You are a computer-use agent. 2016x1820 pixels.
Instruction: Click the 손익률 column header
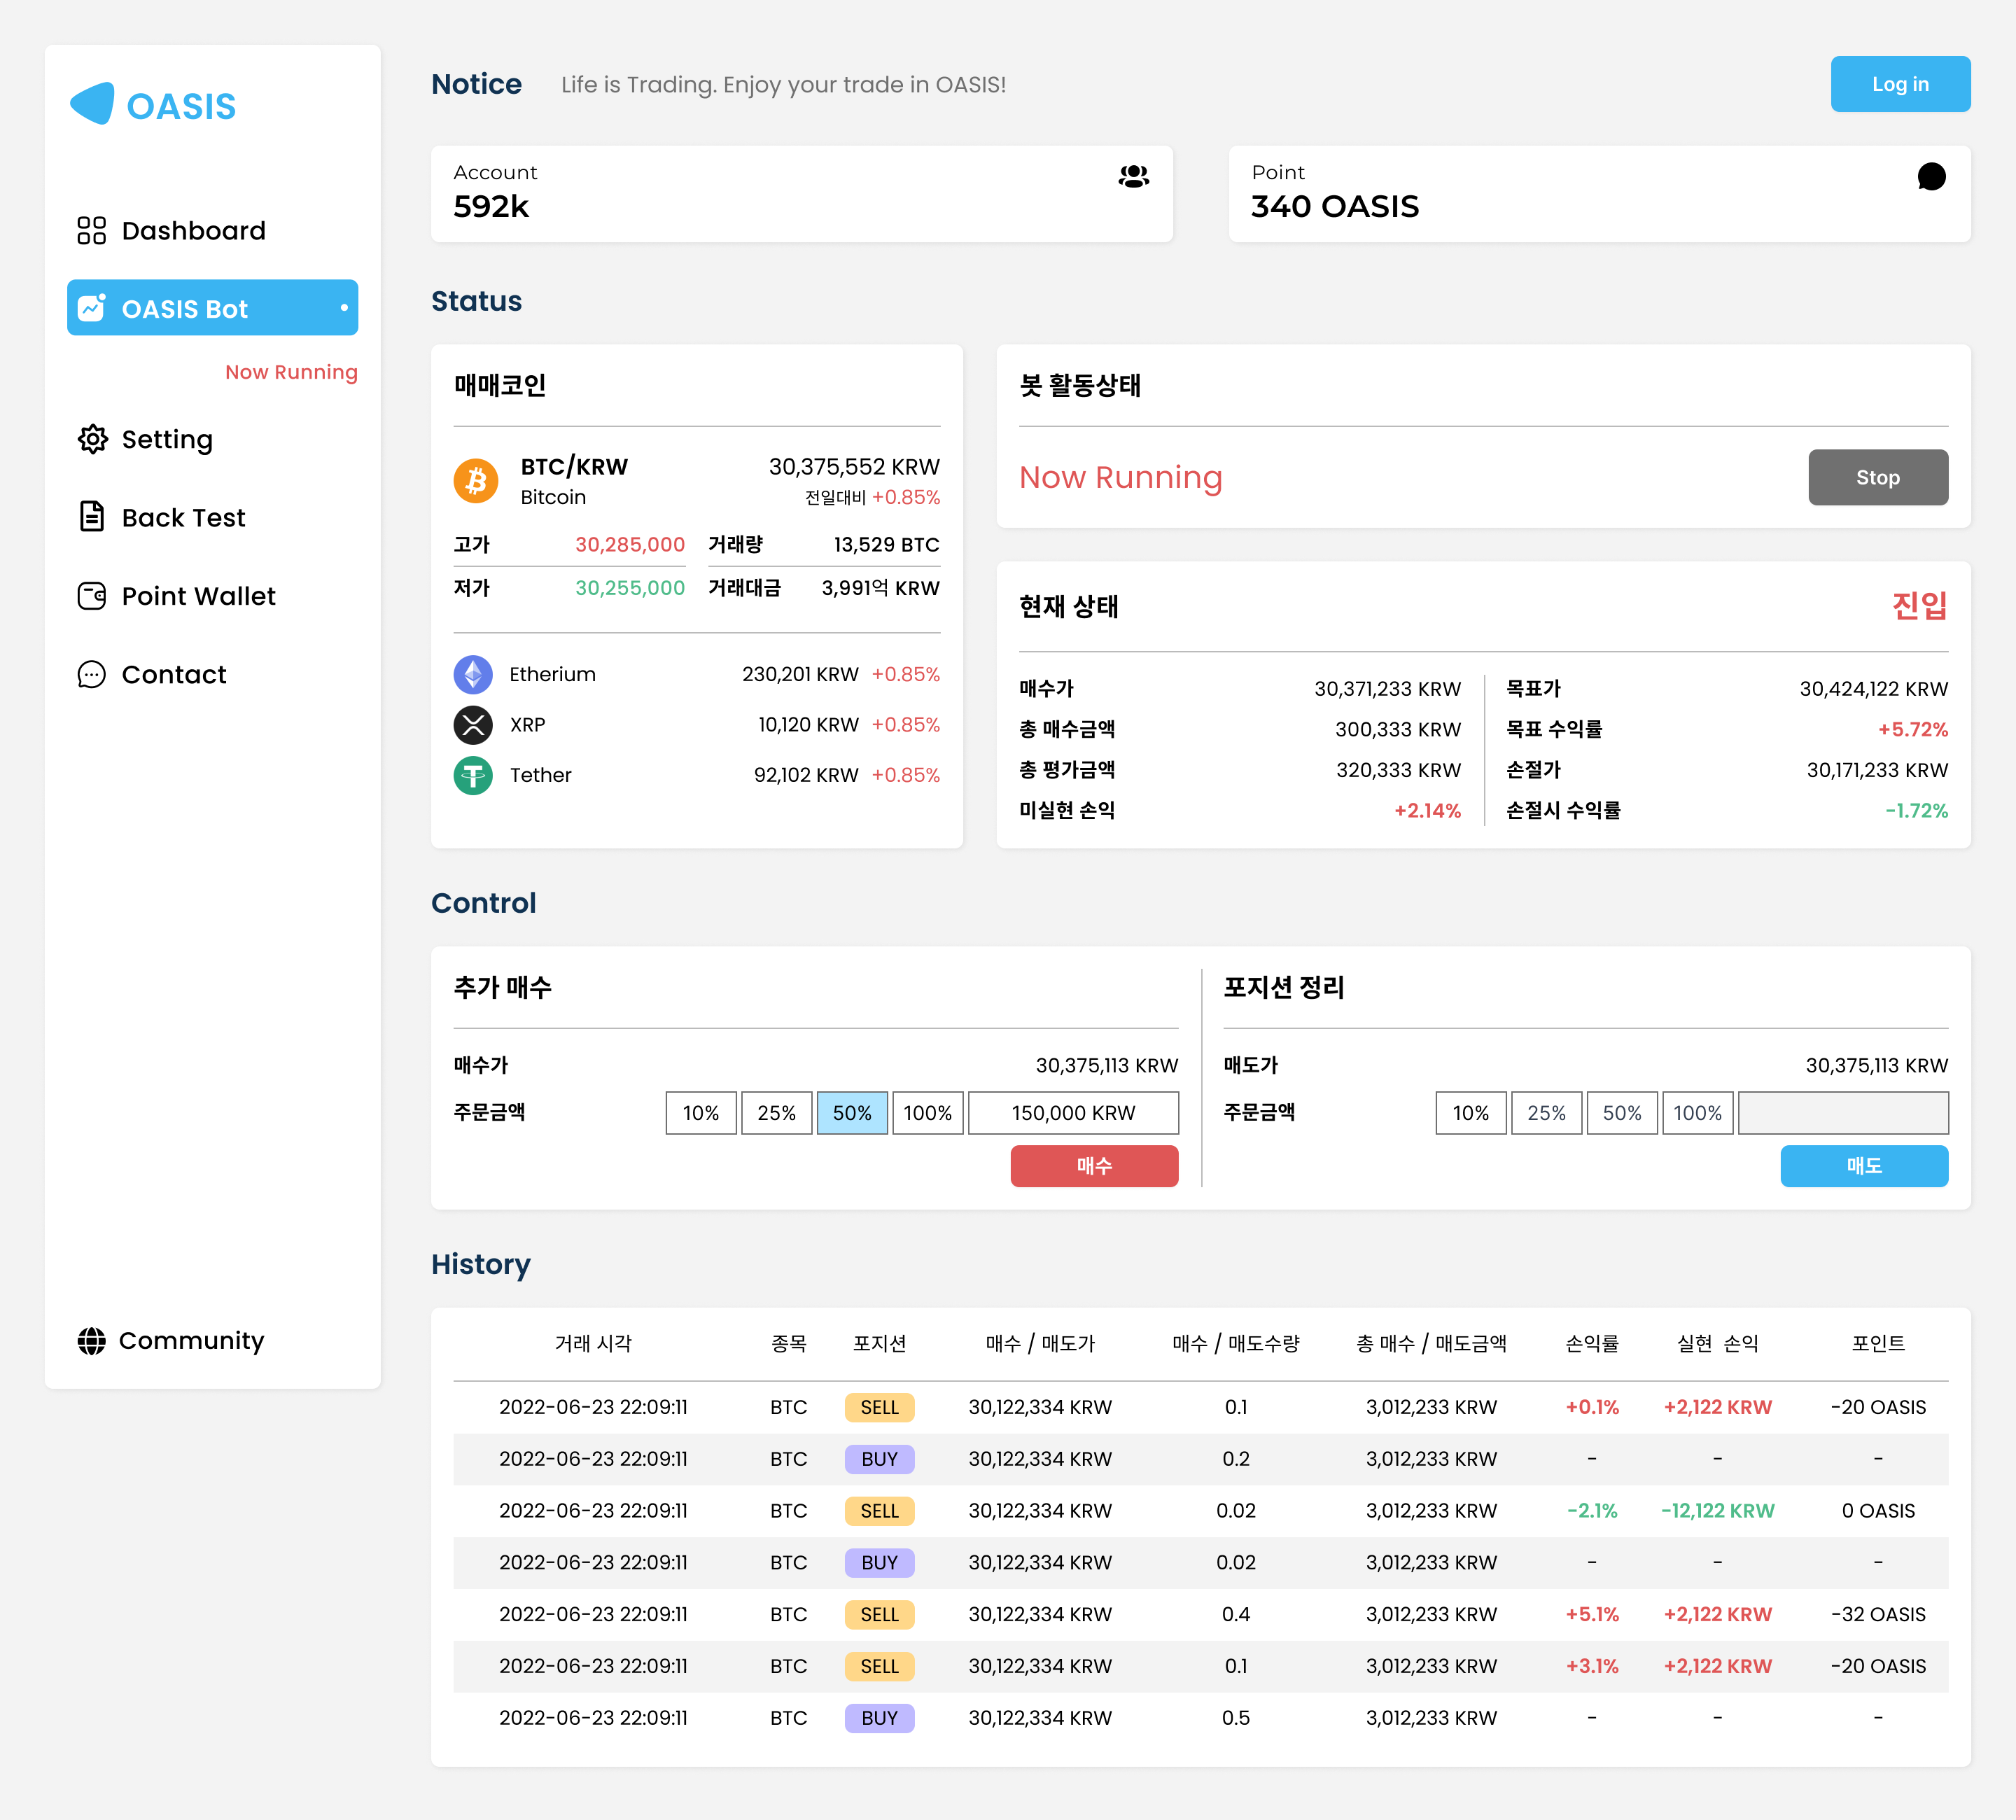coord(1592,1343)
